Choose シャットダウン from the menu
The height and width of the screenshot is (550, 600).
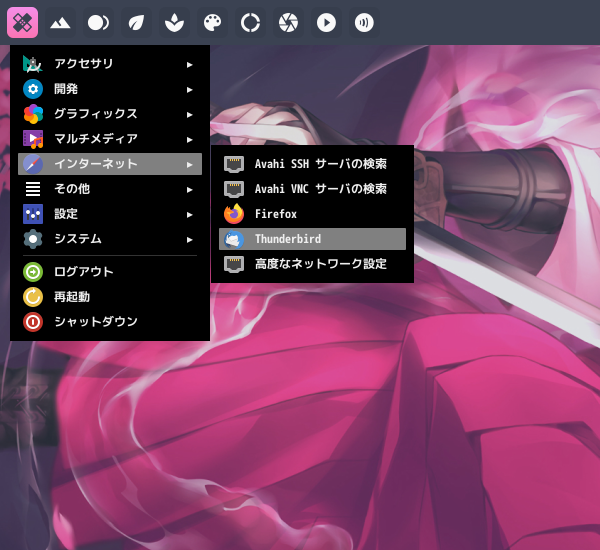coord(110,322)
